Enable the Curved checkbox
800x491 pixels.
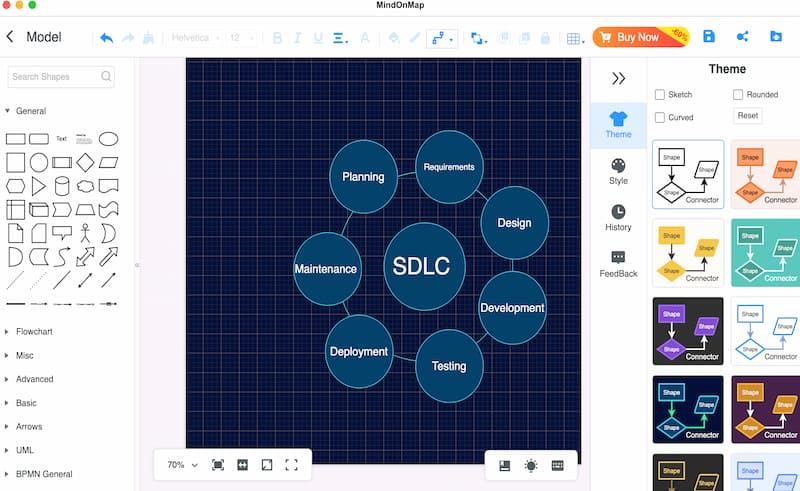click(x=660, y=117)
